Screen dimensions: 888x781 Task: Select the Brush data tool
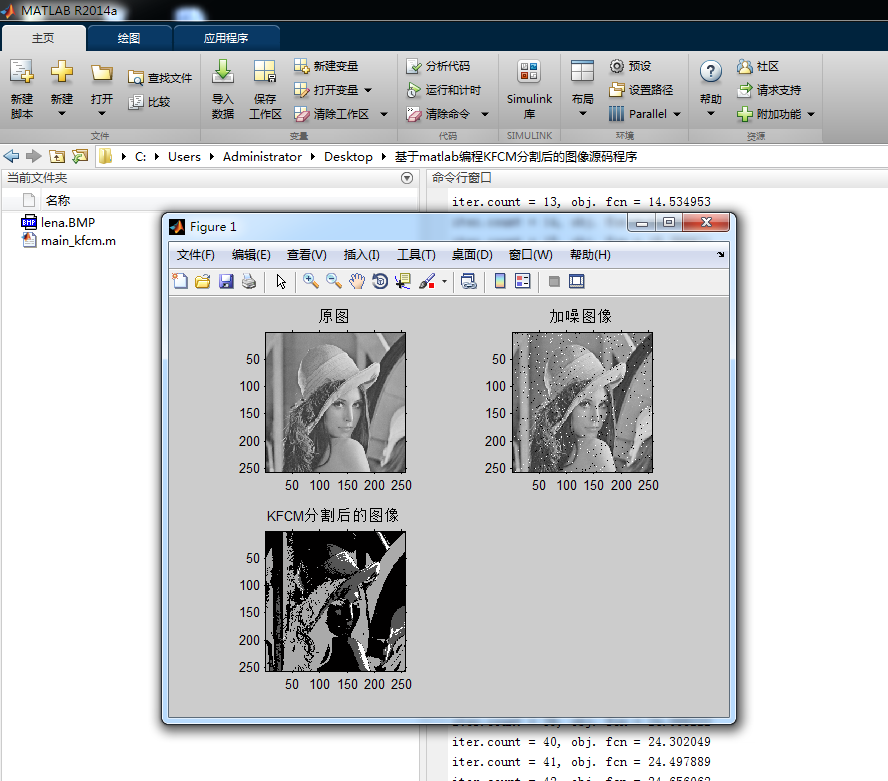click(x=427, y=281)
